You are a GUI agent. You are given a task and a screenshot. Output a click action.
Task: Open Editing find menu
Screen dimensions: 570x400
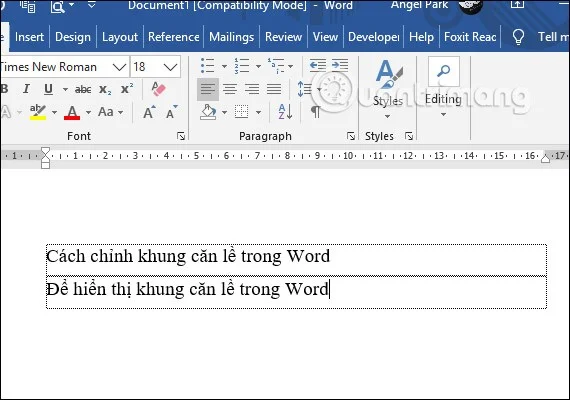443,87
